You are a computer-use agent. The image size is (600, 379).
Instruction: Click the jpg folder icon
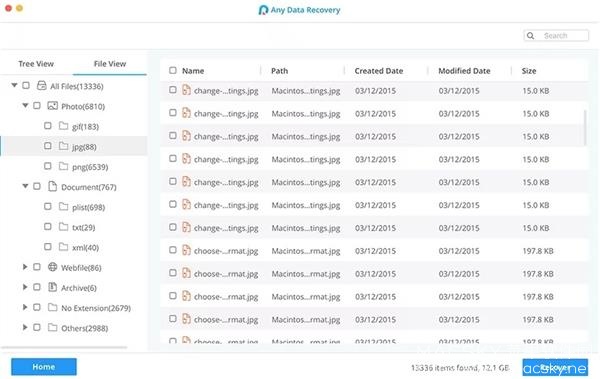point(64,146)
